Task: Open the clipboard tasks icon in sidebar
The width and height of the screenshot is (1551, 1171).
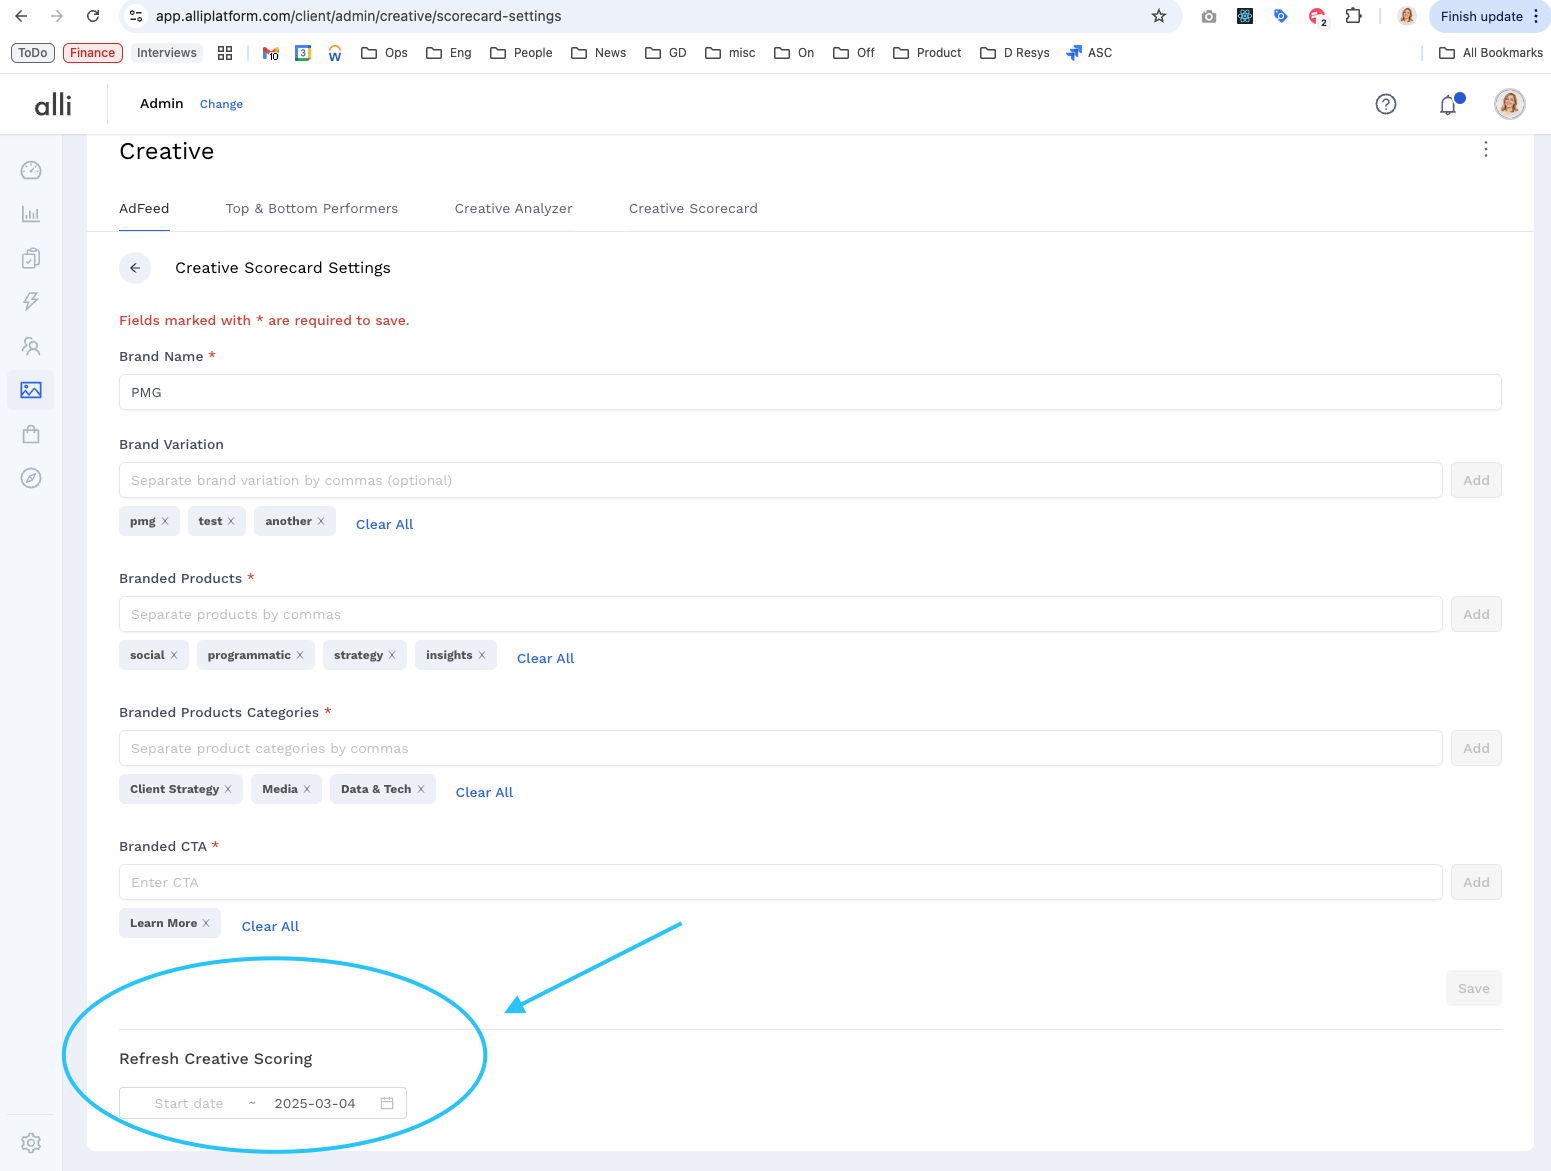Action: (x=31, y=257)
